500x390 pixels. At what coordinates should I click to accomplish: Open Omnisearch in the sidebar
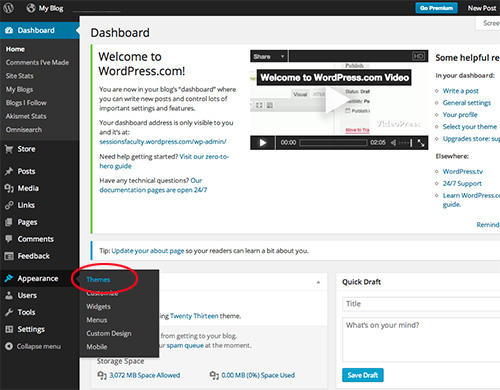(24, 130)
